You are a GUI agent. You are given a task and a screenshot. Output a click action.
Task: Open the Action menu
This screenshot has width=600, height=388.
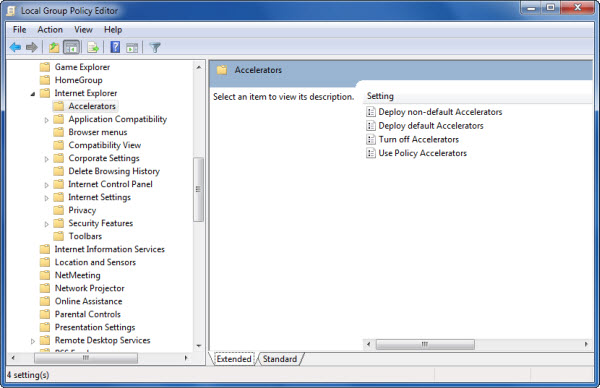(50, 29)
